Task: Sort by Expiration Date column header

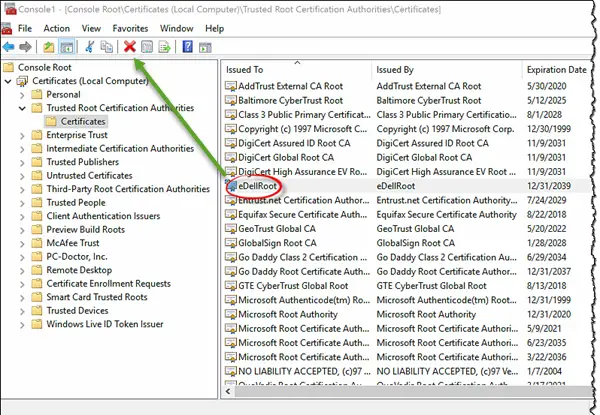Action: [x=557, y=70]
